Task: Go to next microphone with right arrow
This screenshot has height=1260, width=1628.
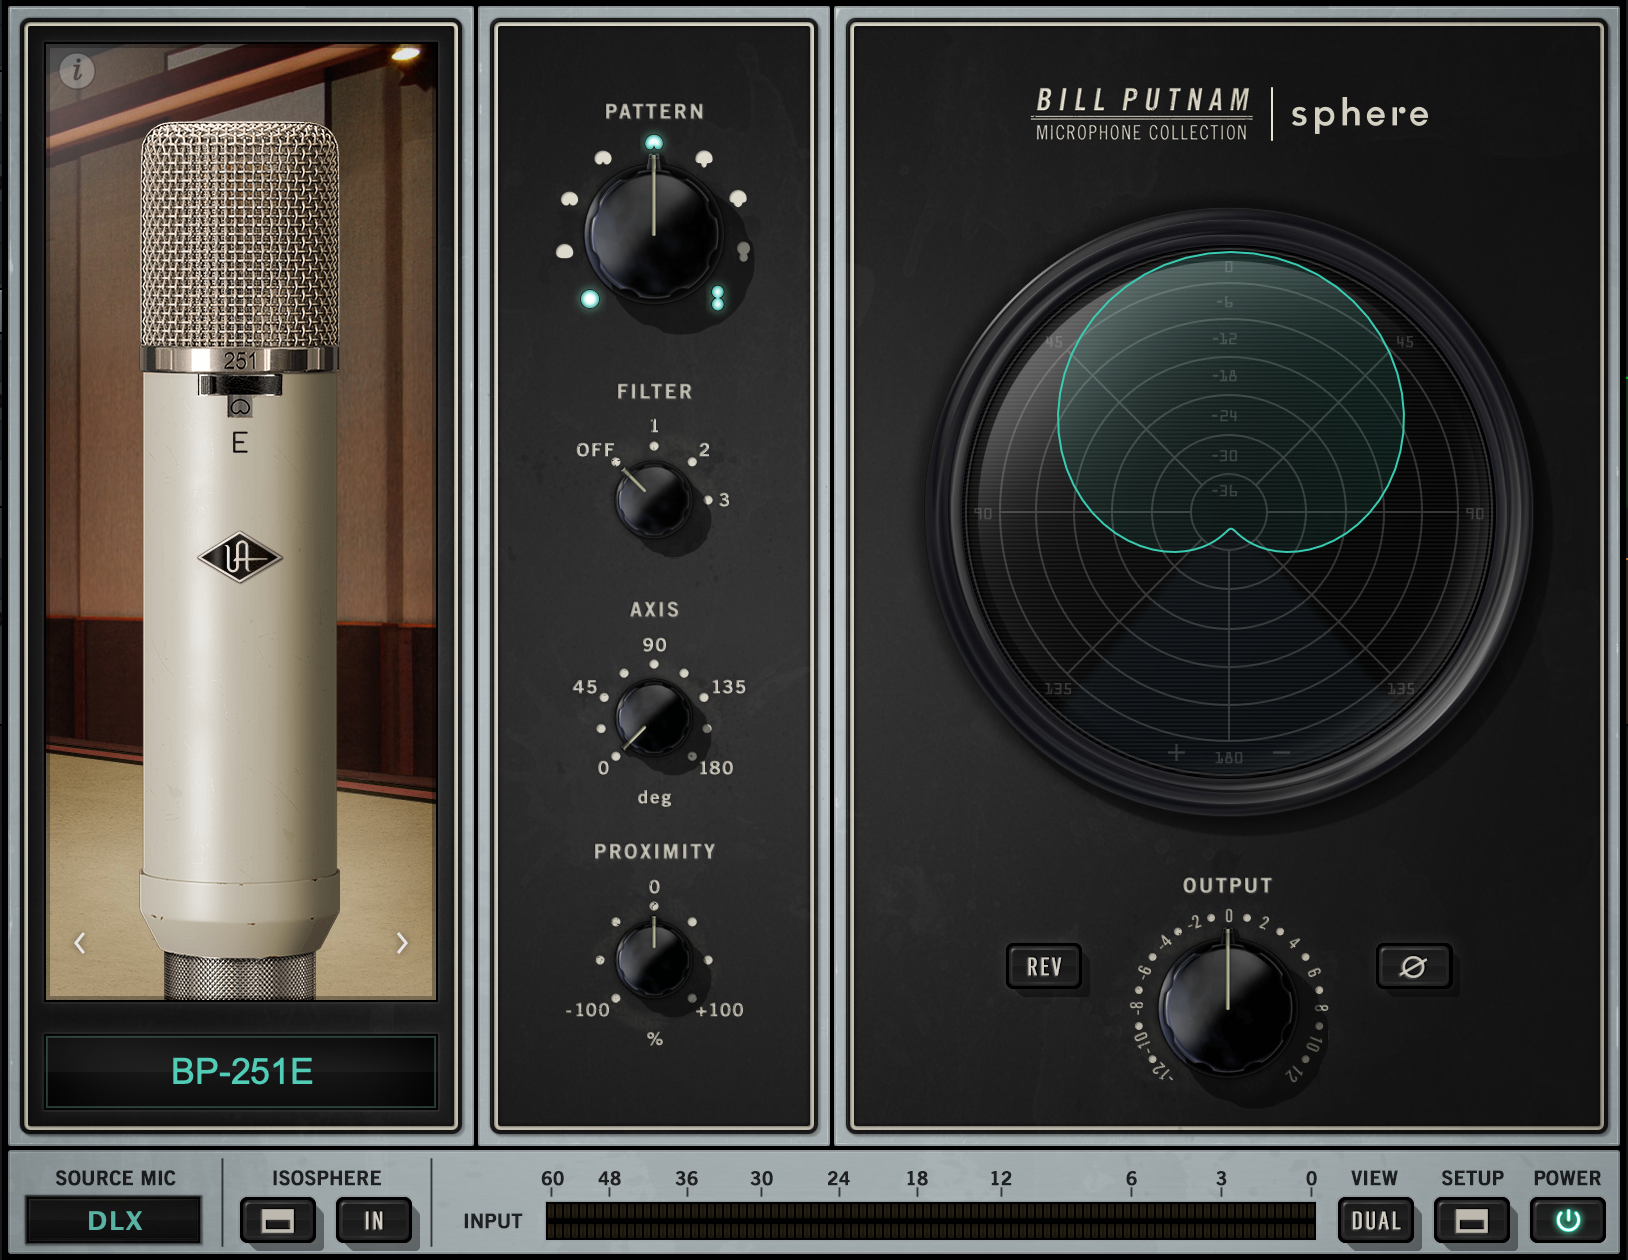Action: point(402,943)
